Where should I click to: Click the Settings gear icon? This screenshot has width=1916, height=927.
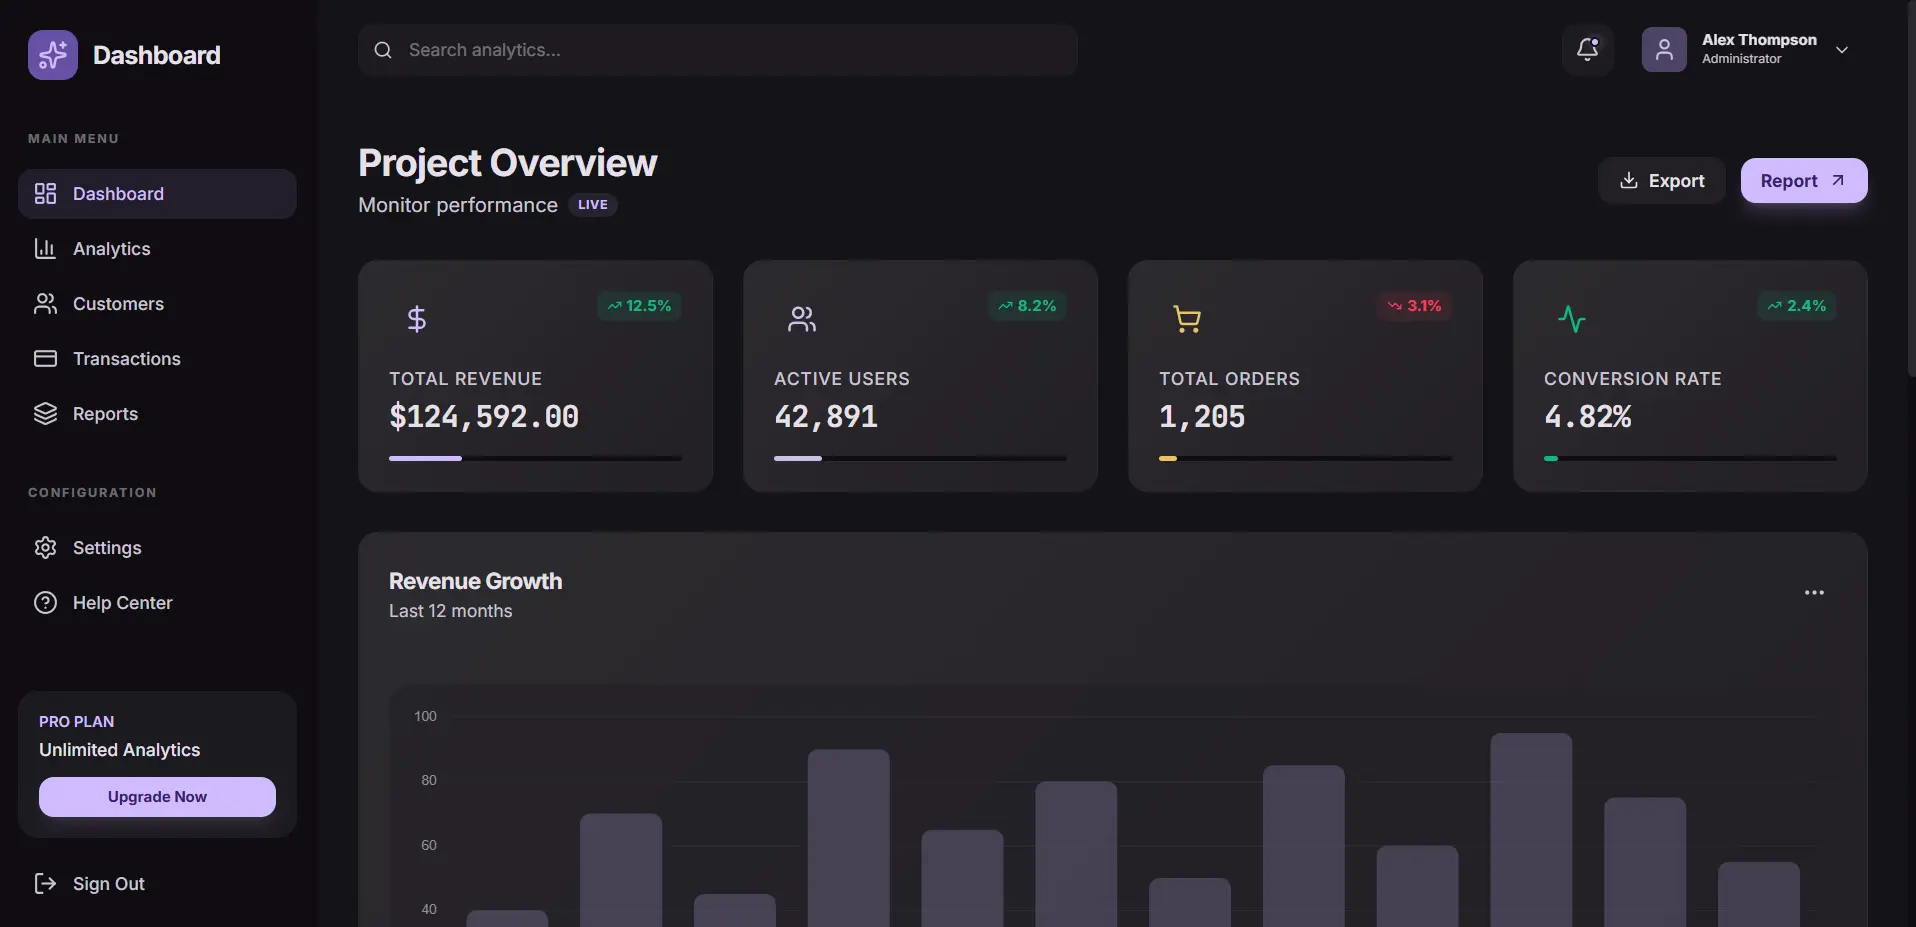[x=45, y=547]
